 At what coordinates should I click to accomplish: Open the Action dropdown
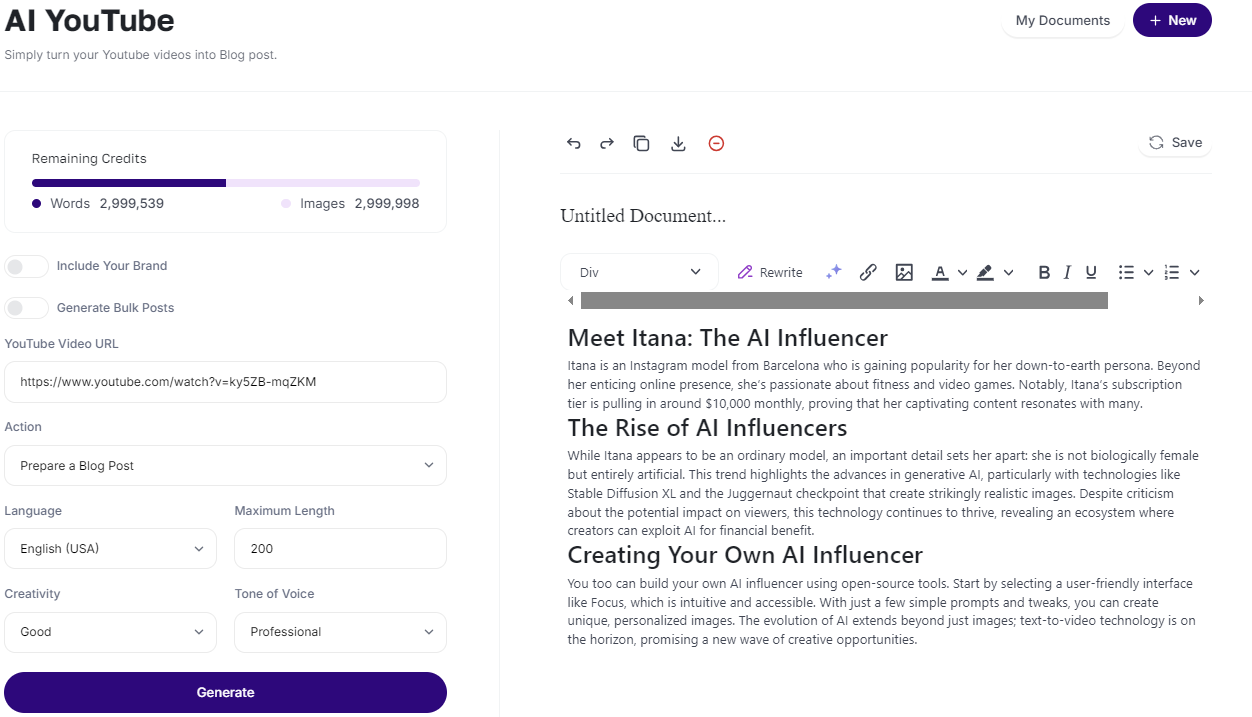coord(225,466)
